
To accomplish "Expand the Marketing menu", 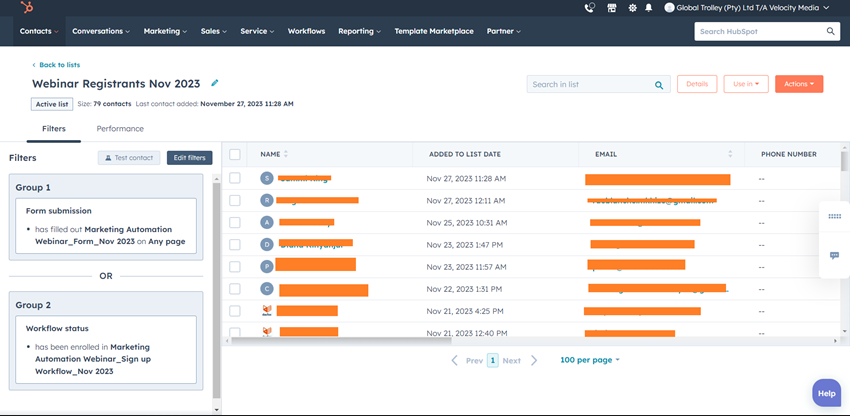I will (x=165, y=31).
